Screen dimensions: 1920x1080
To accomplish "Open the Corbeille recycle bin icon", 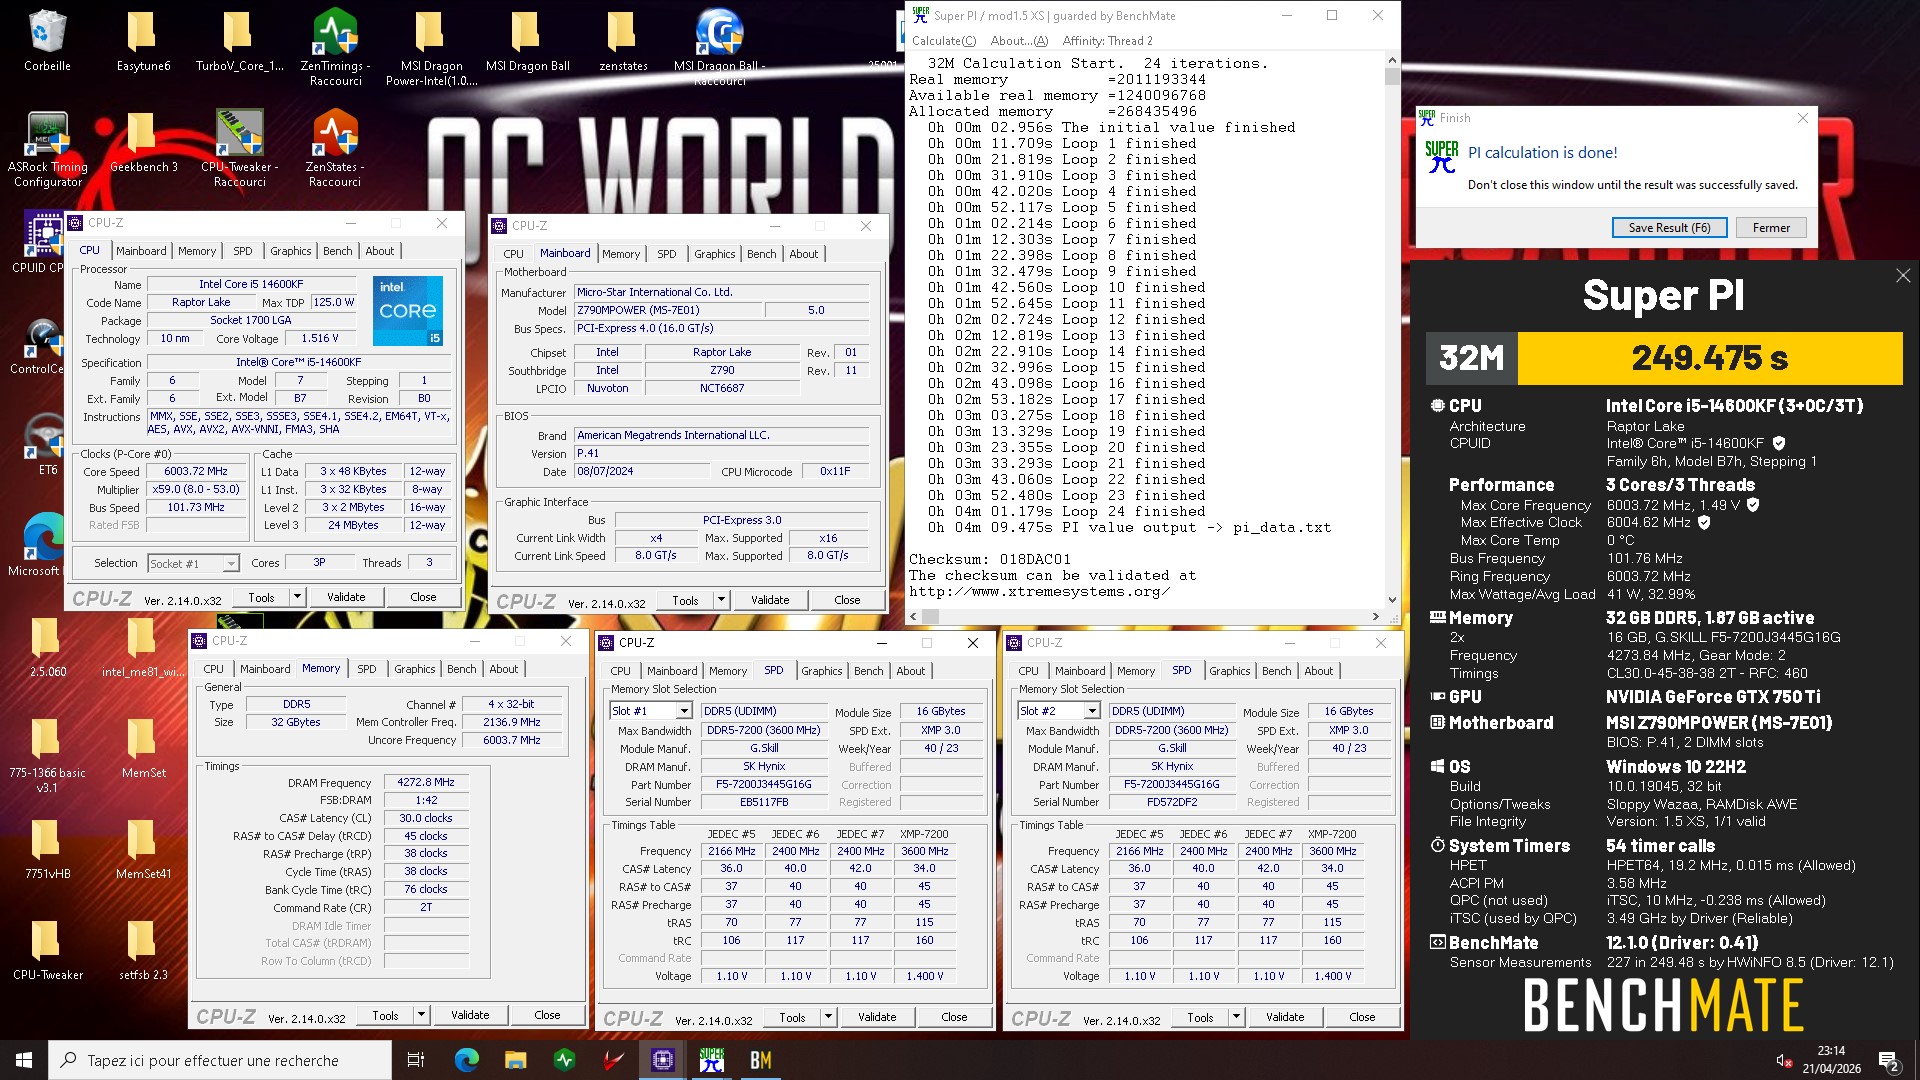I will click(47, 40).
